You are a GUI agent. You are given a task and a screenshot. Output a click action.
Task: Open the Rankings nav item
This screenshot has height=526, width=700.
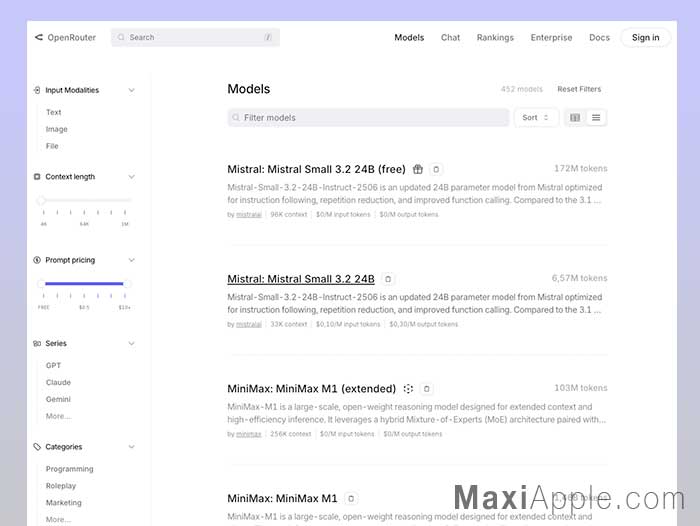tap(495, 38)
